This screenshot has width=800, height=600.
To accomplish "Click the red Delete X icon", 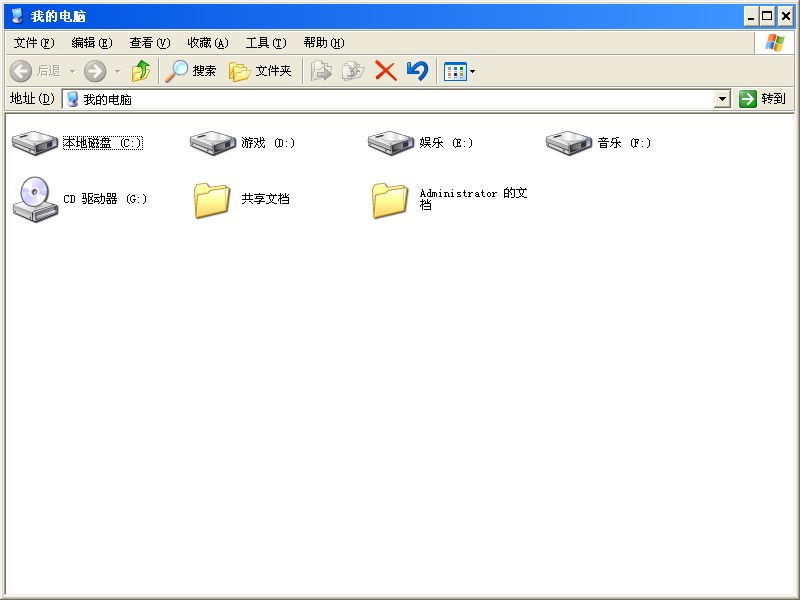I will coord(386,71).
